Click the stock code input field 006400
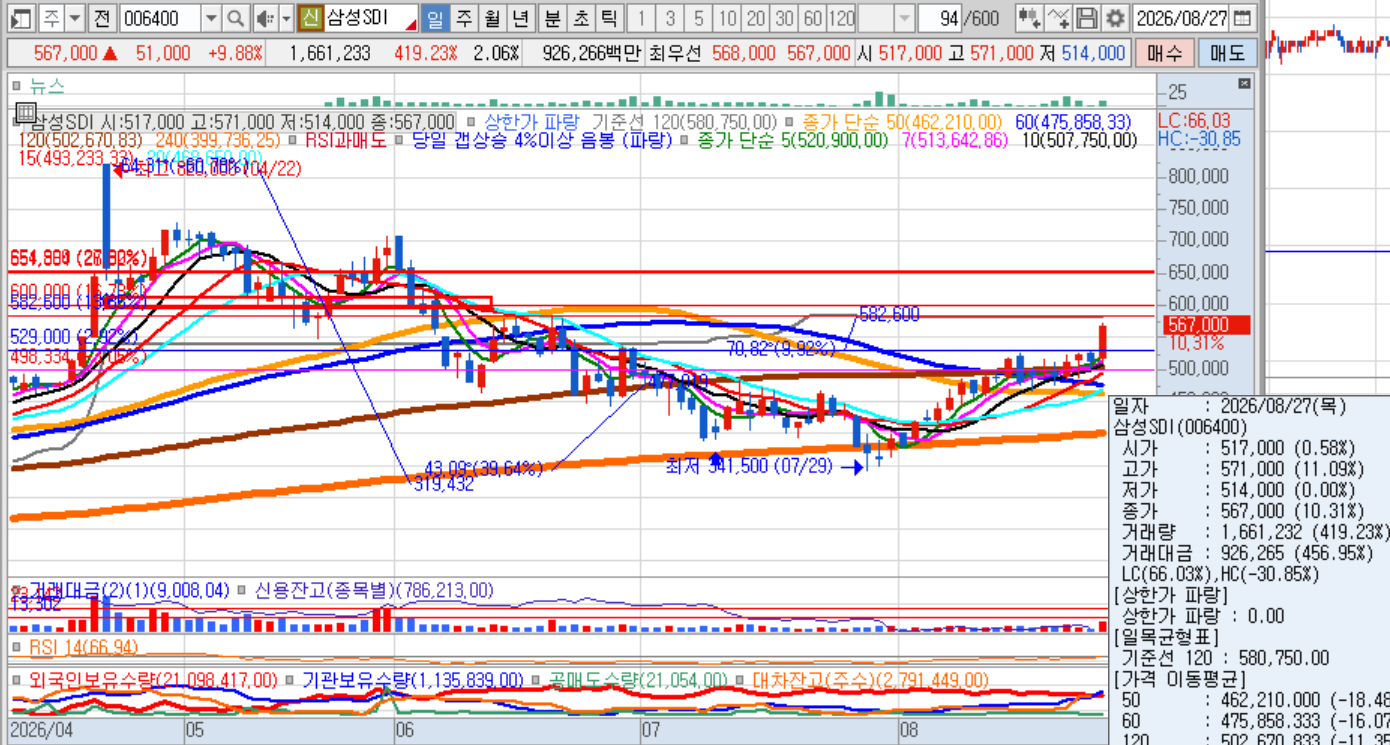The width and height of the screenshot is (1390, 745). click(x=160, y=18)
